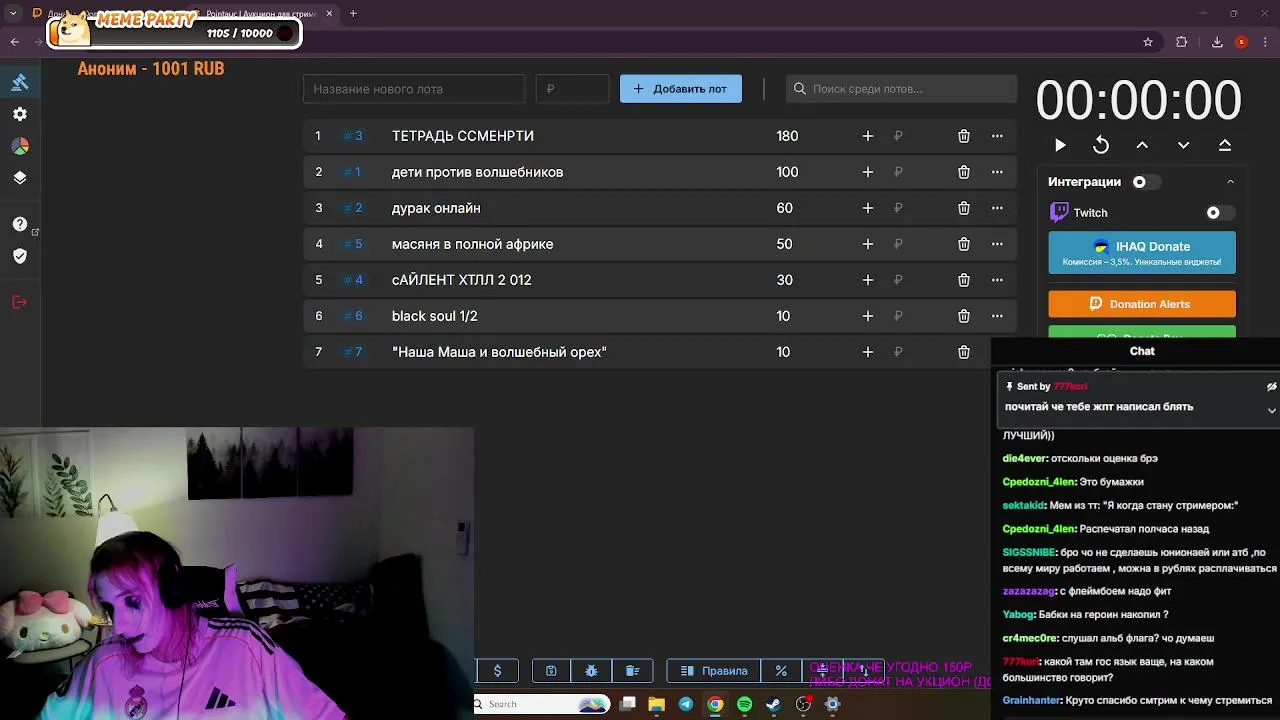1280x720 pixels.
Task: Open Chrome three-dot menu
Action: click(1265, 42)
